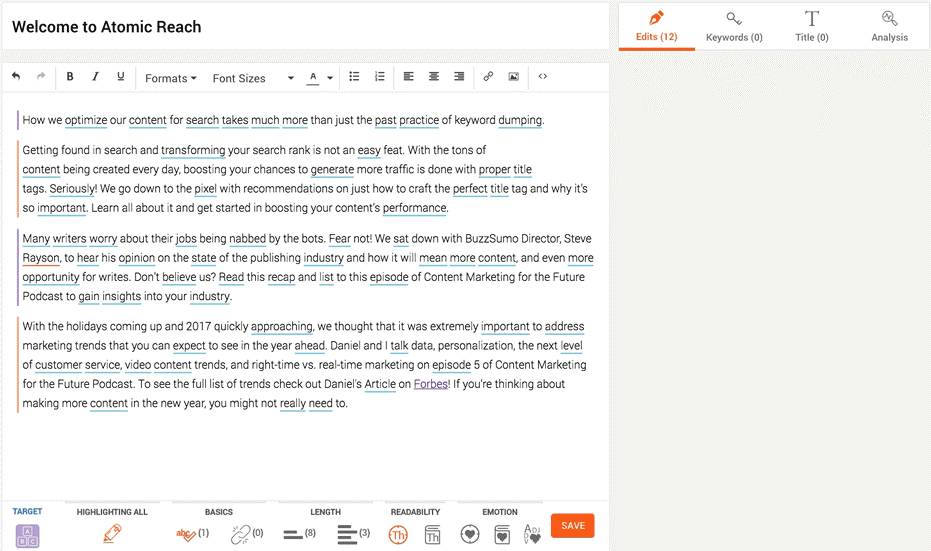Click the LENGTH section label
This screenshot has width=931, height=551.
pyautogui.click(x=325, y=512)
